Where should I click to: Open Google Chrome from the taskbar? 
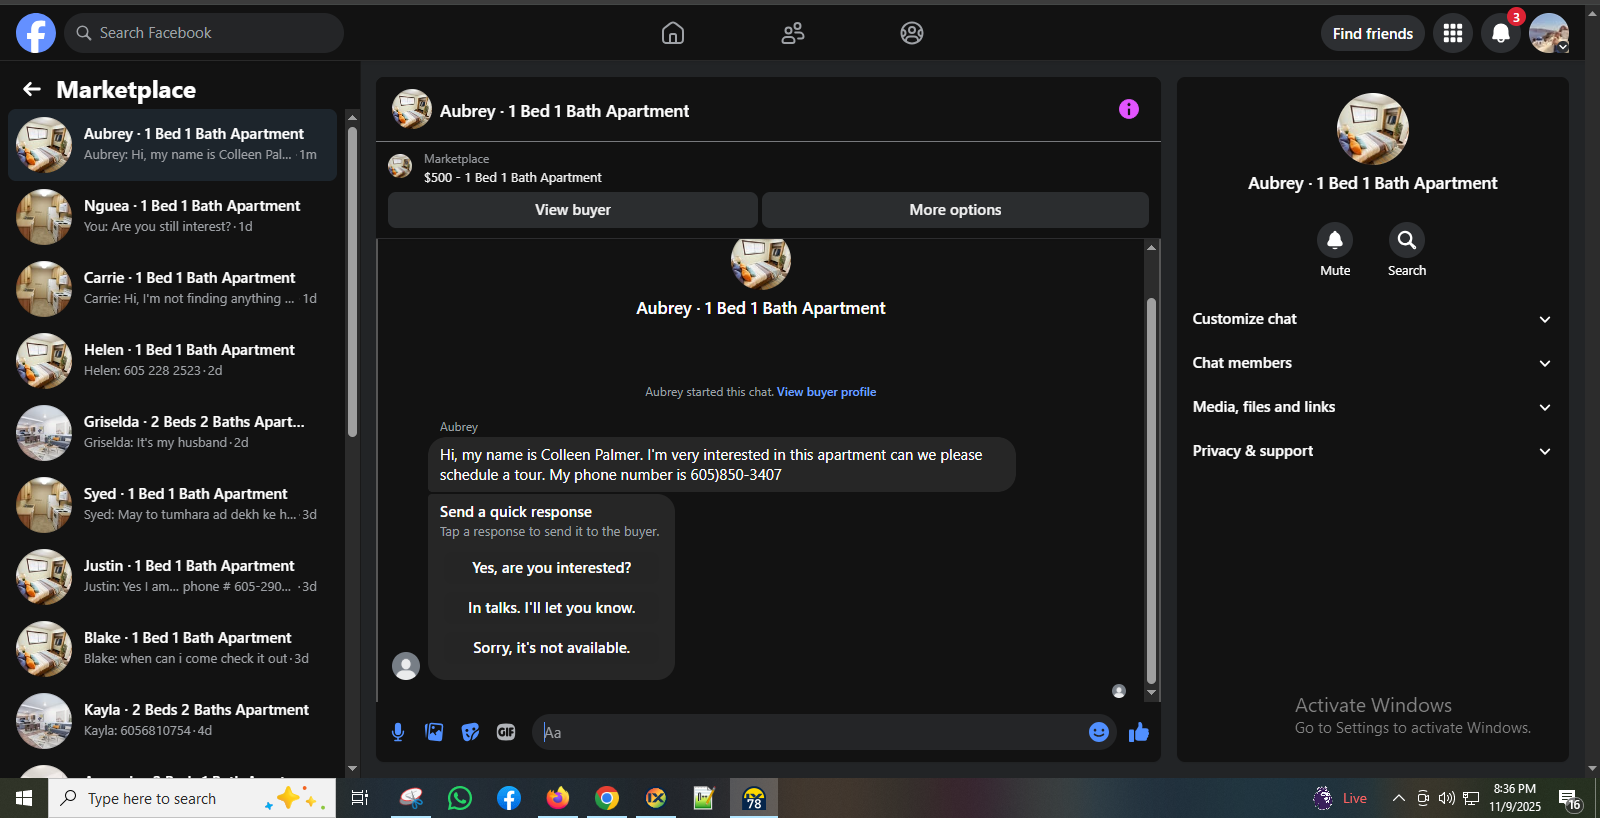(x=607, y=798)
